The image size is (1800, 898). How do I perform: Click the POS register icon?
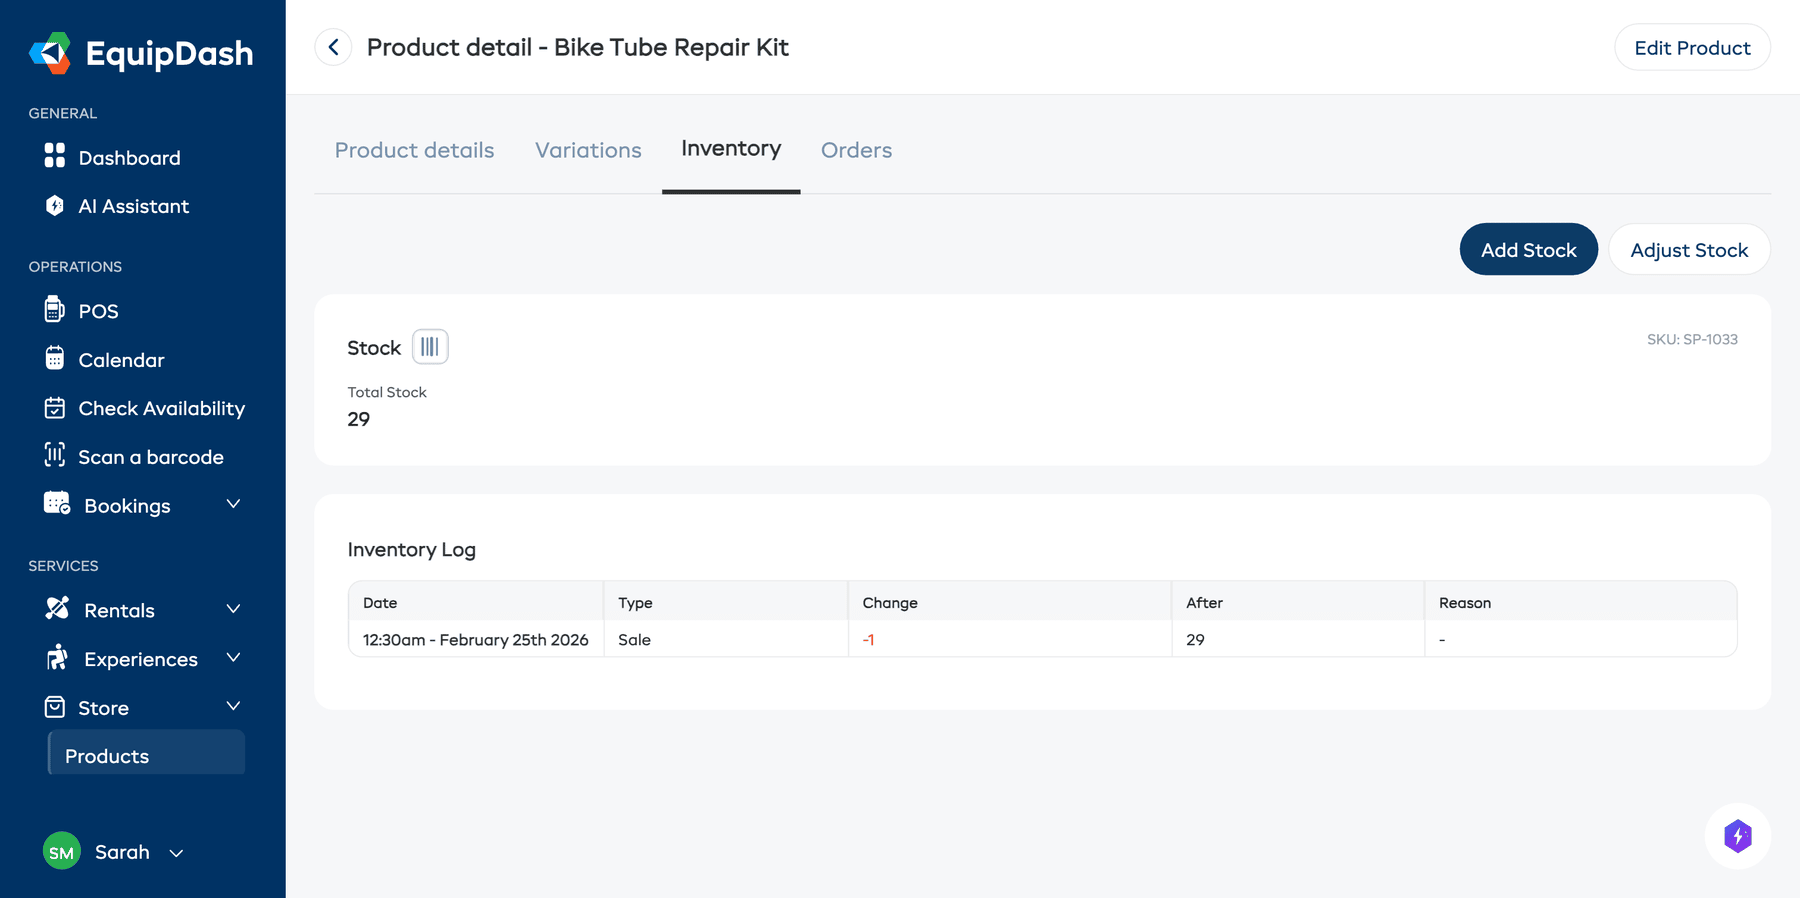pyautogui.click(x=55, y=310)
